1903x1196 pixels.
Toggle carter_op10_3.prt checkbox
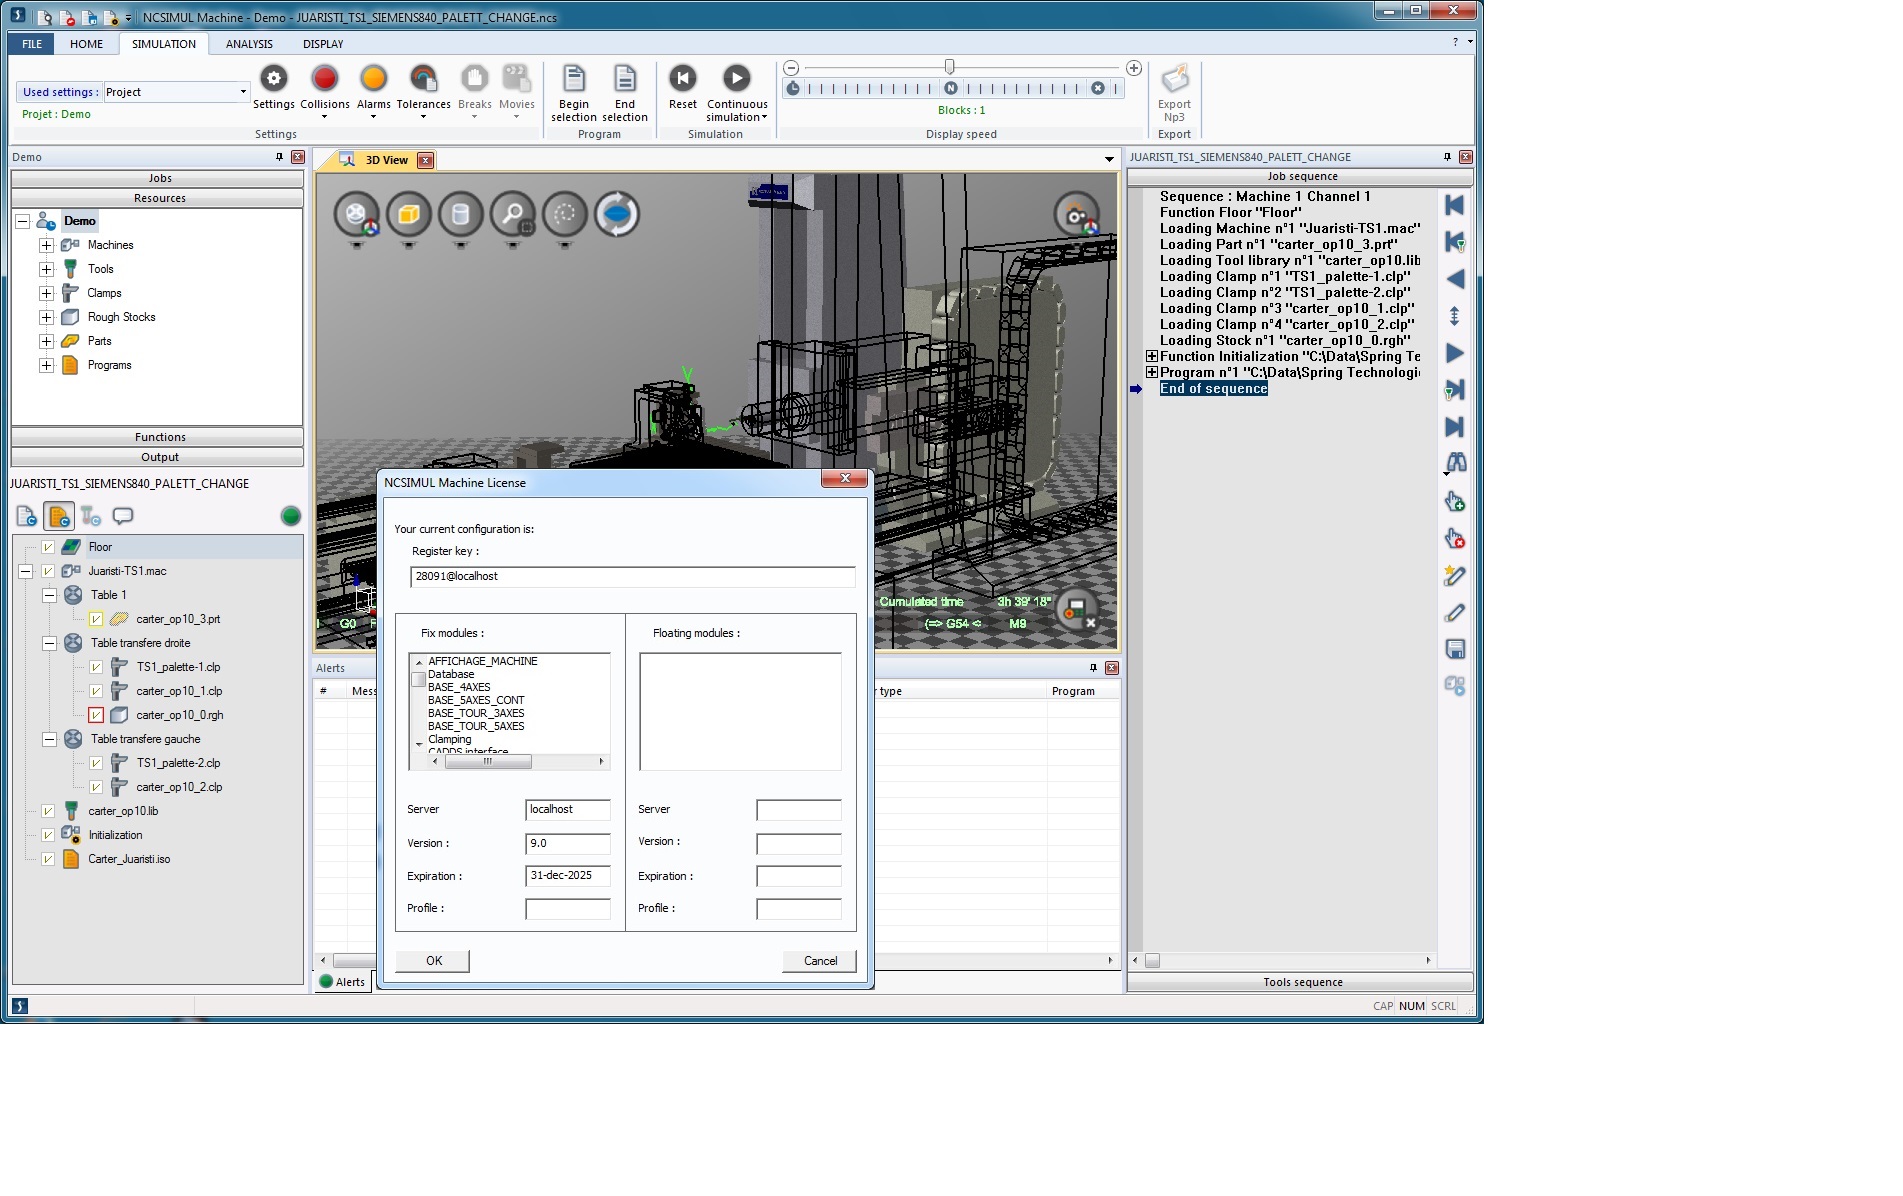coord(96,619)
